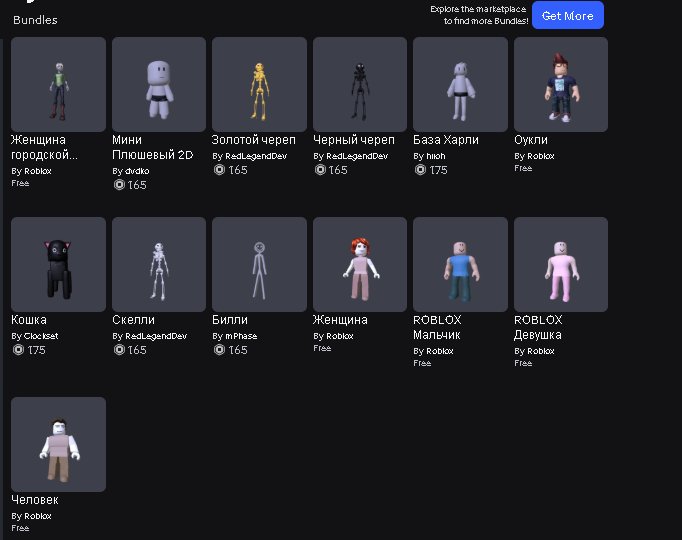Click the Кошка bundle title
The width and height of the screenshot is (682, 540).
coord(29,320)
